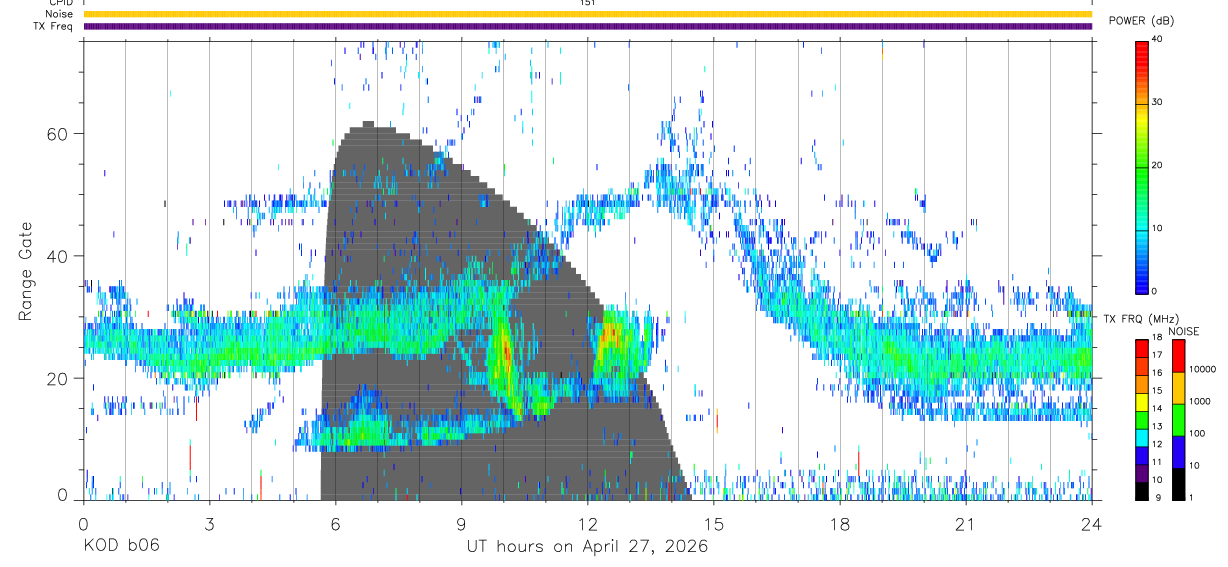Click the 12 hour tick on UT axis
1228x567 pixels.
[587, 523]
